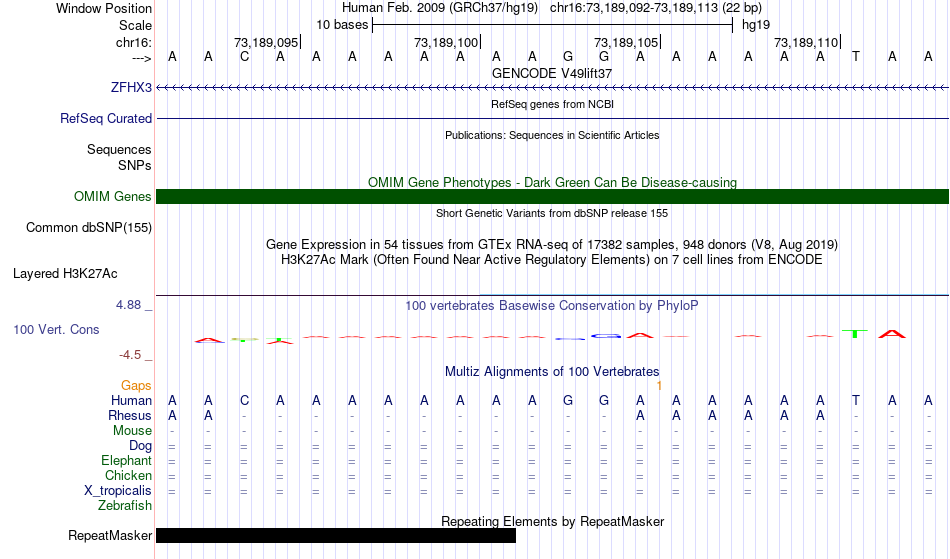Viewport: 950px width, 559px height.
Task: Select the RepeatMasker track label
Action: 110,535
